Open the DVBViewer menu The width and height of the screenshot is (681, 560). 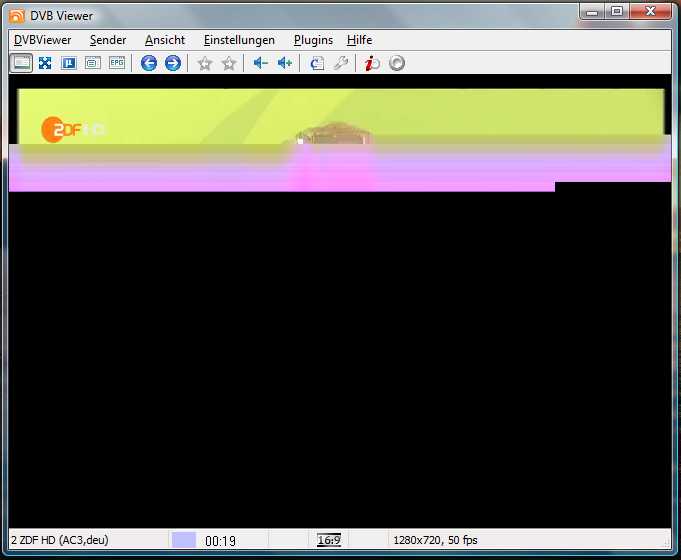(42, 40)
